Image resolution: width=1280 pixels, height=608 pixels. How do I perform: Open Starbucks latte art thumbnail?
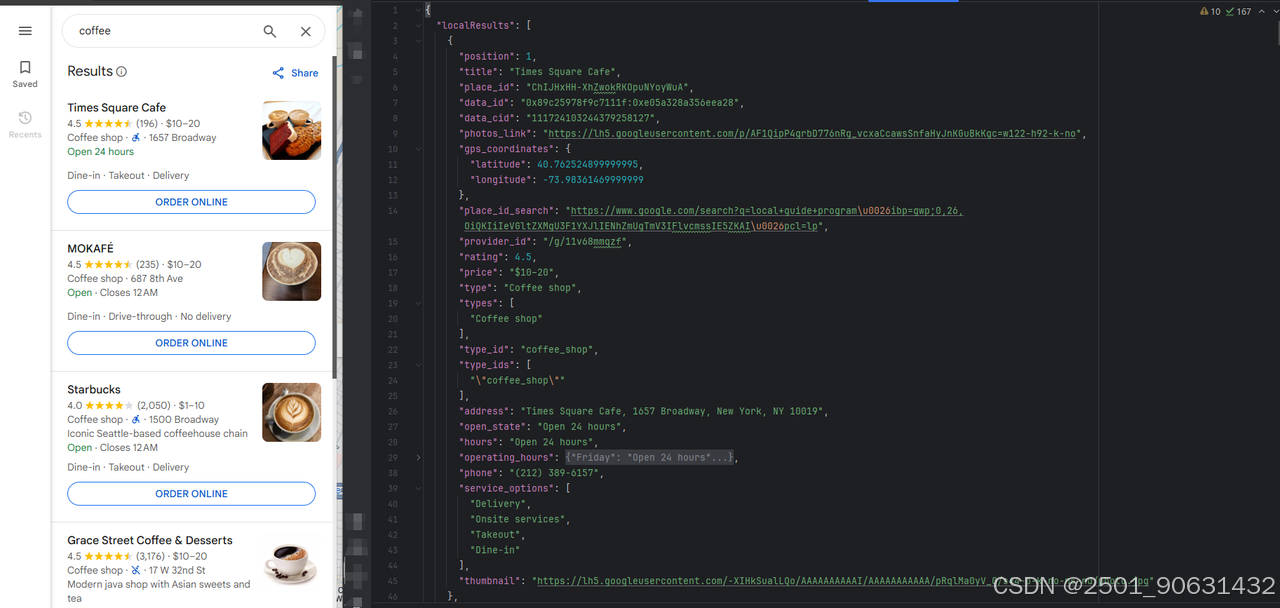tap(292, 412)
